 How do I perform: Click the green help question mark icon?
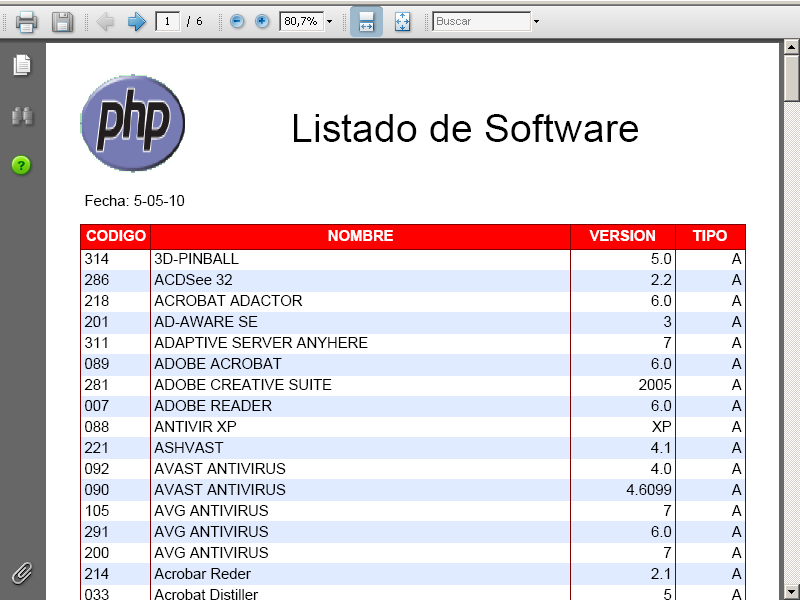[21, 165]
